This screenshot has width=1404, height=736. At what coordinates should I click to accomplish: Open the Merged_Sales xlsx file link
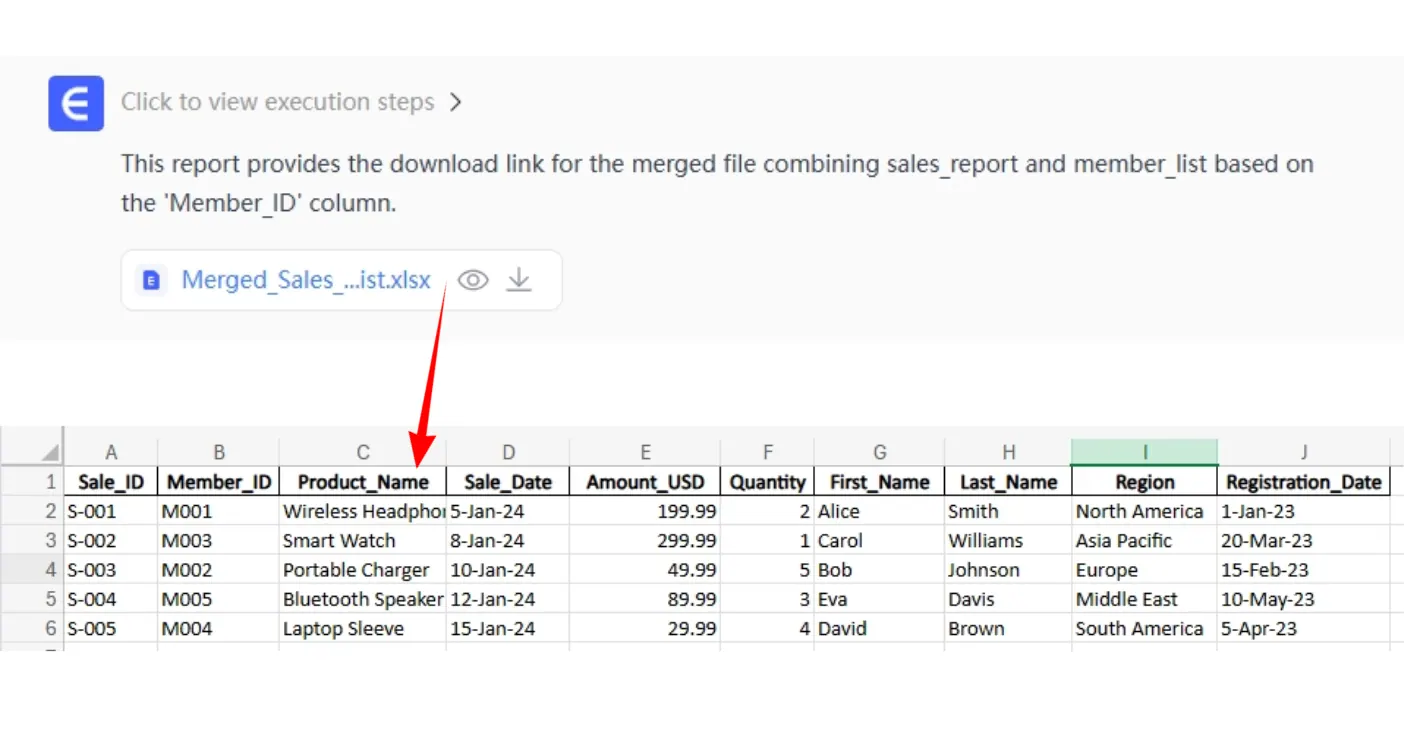(x=305, y=280)
